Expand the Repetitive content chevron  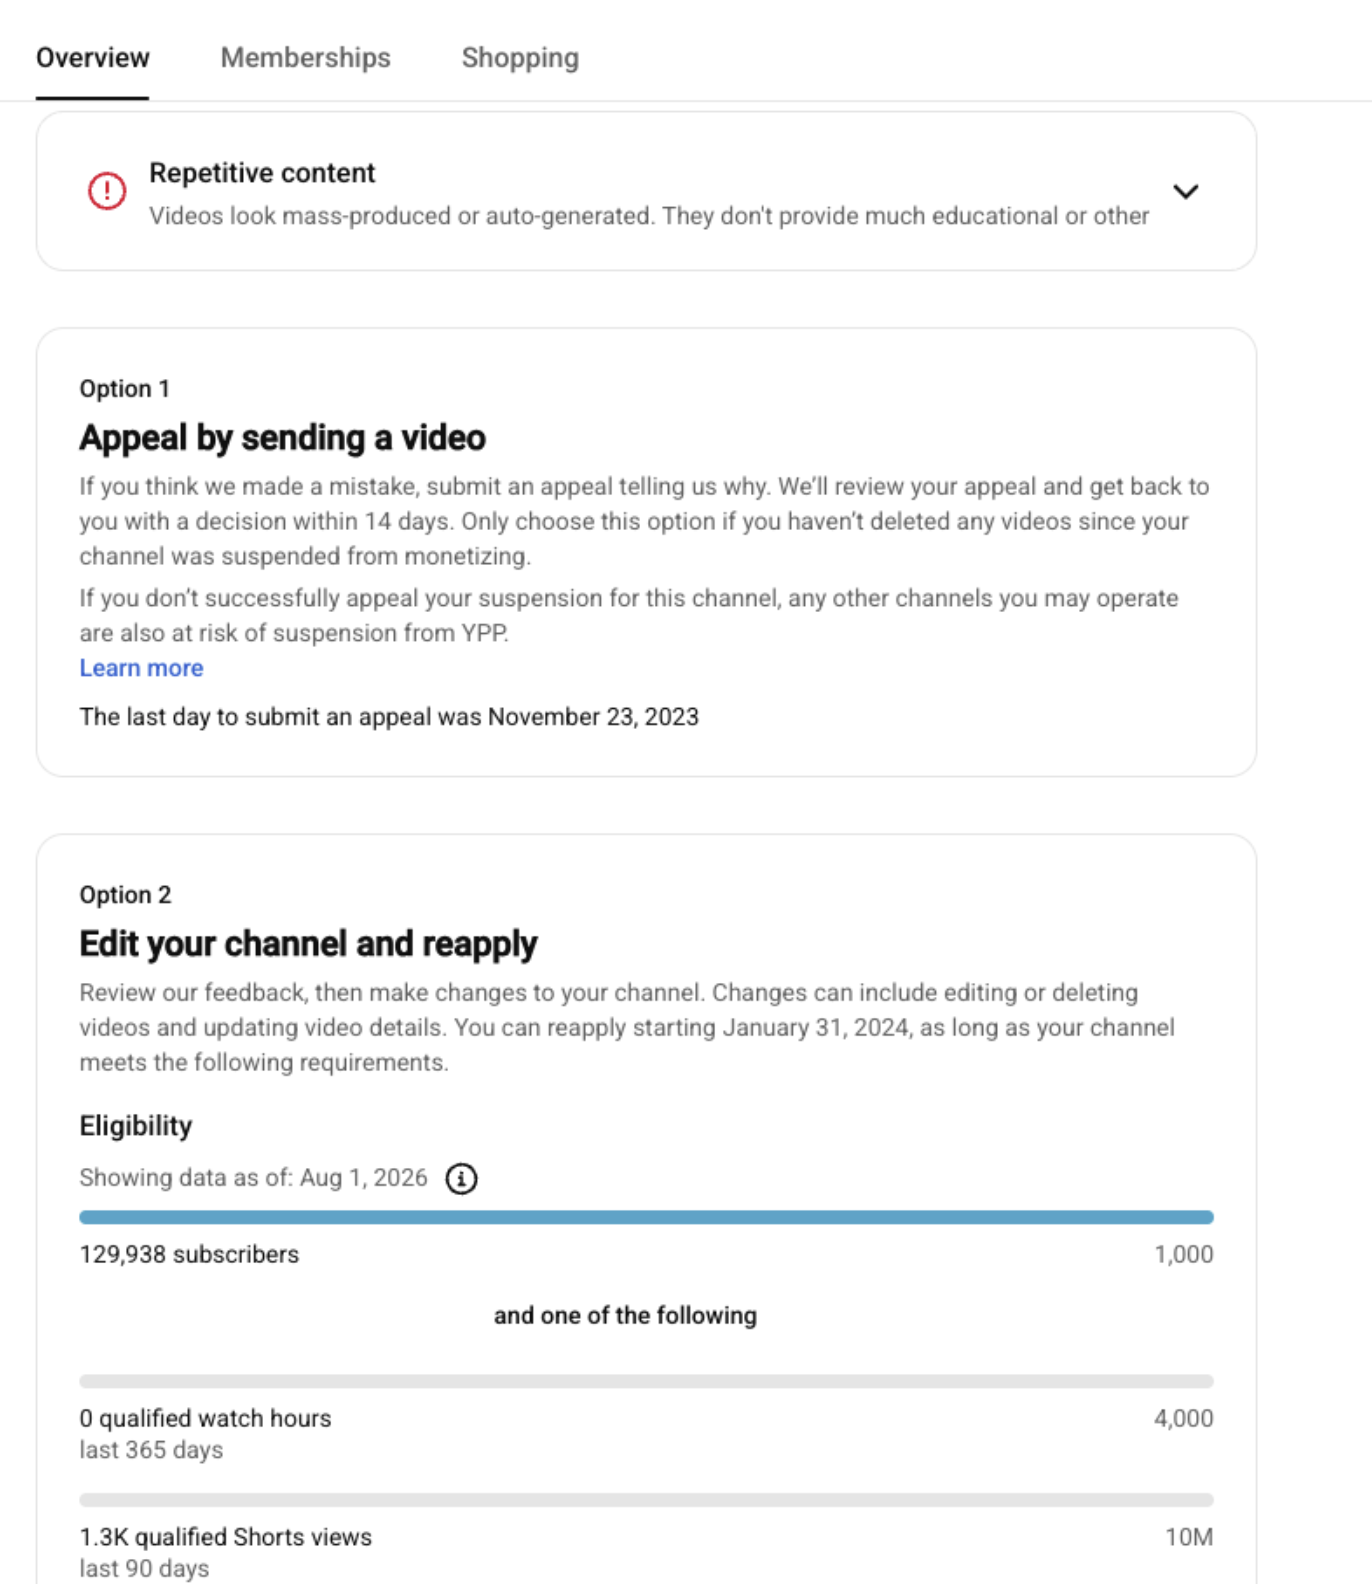1185,191
